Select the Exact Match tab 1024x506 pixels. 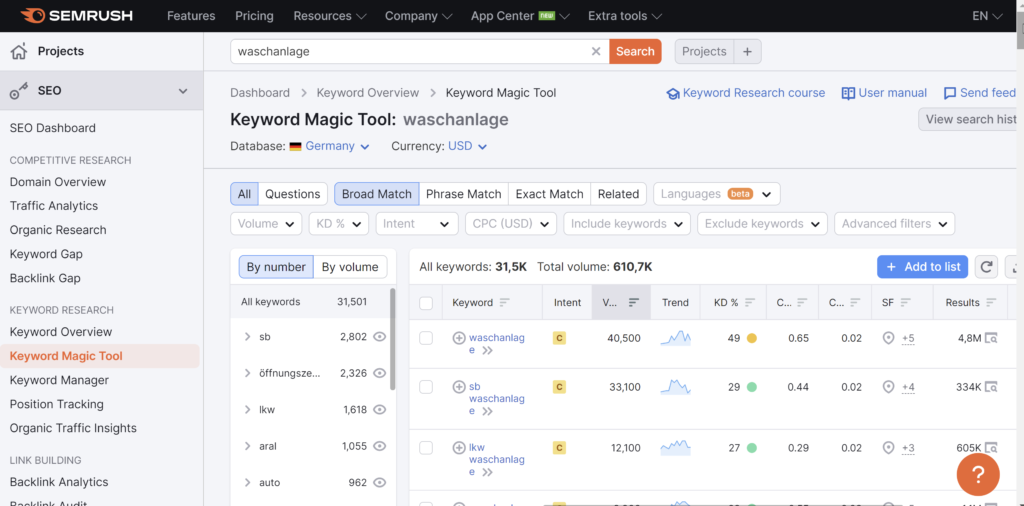point(549,194)
